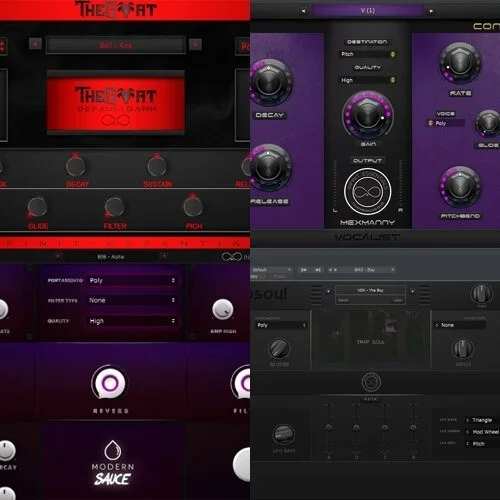The image size is (500, 500).
Task: Adjust Sustain slider in Trap Soul ADSR
Action: (x=385, y=428)
